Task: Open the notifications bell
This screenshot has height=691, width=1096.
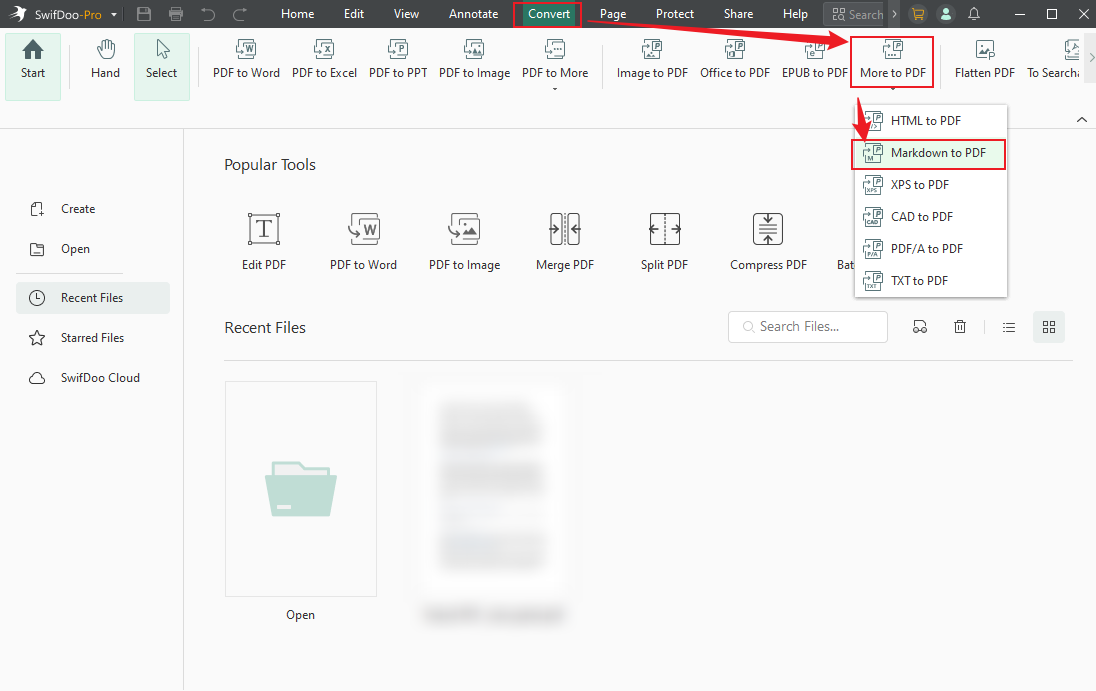Action: tap(973, 14)
